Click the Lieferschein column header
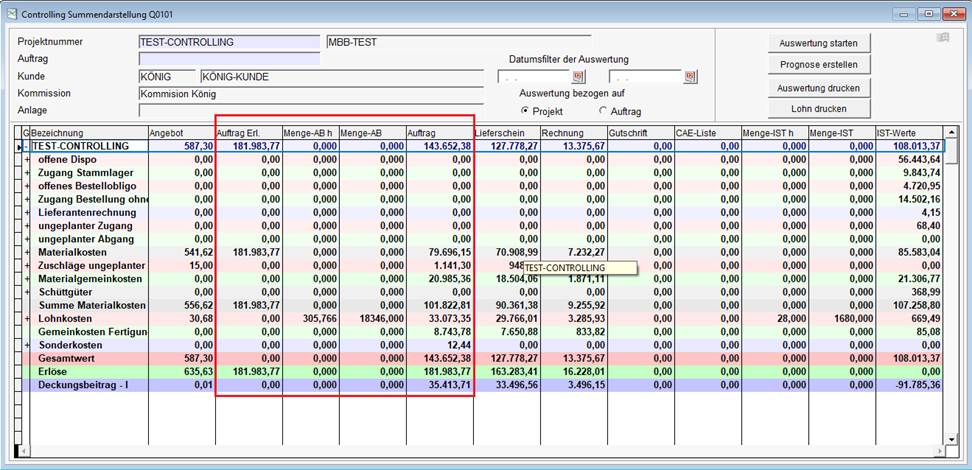Image resolution: width=972 pixels, height=470 pixels. [x=506, y=132]
